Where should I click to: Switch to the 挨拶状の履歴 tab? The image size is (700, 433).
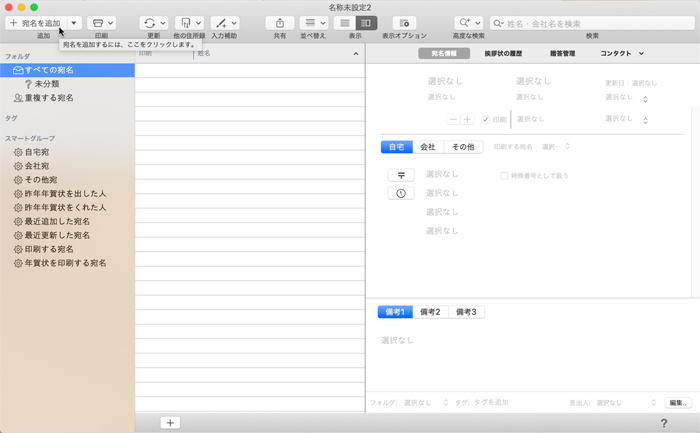point(501,53)
